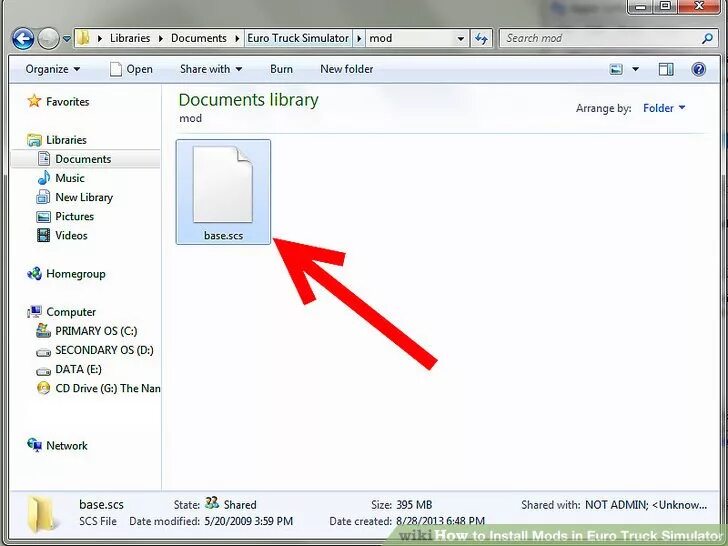This screenshot has width=728, height=546.
Task: Click the Favorites star icon
Action: 34,101
